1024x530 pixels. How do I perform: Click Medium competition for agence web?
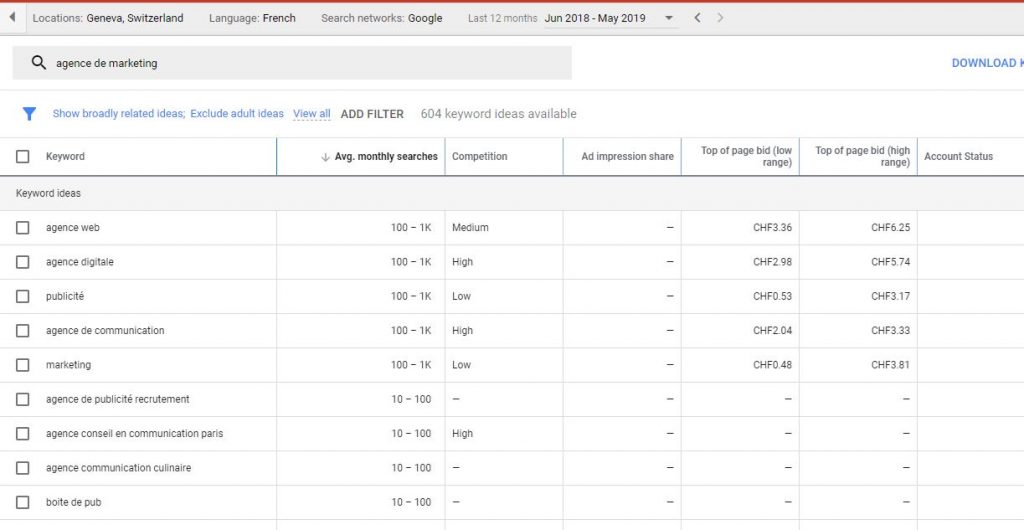(x=470, y=228)
